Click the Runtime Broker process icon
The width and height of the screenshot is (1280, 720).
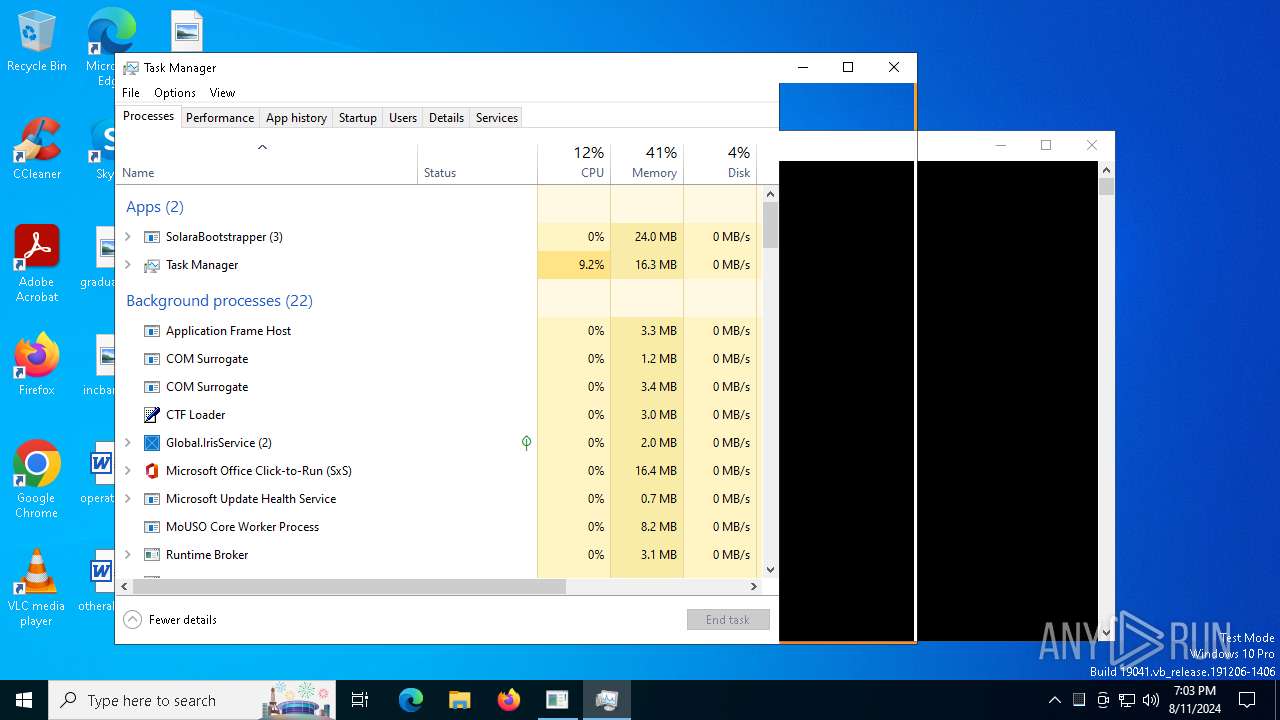tap(152, 555)
